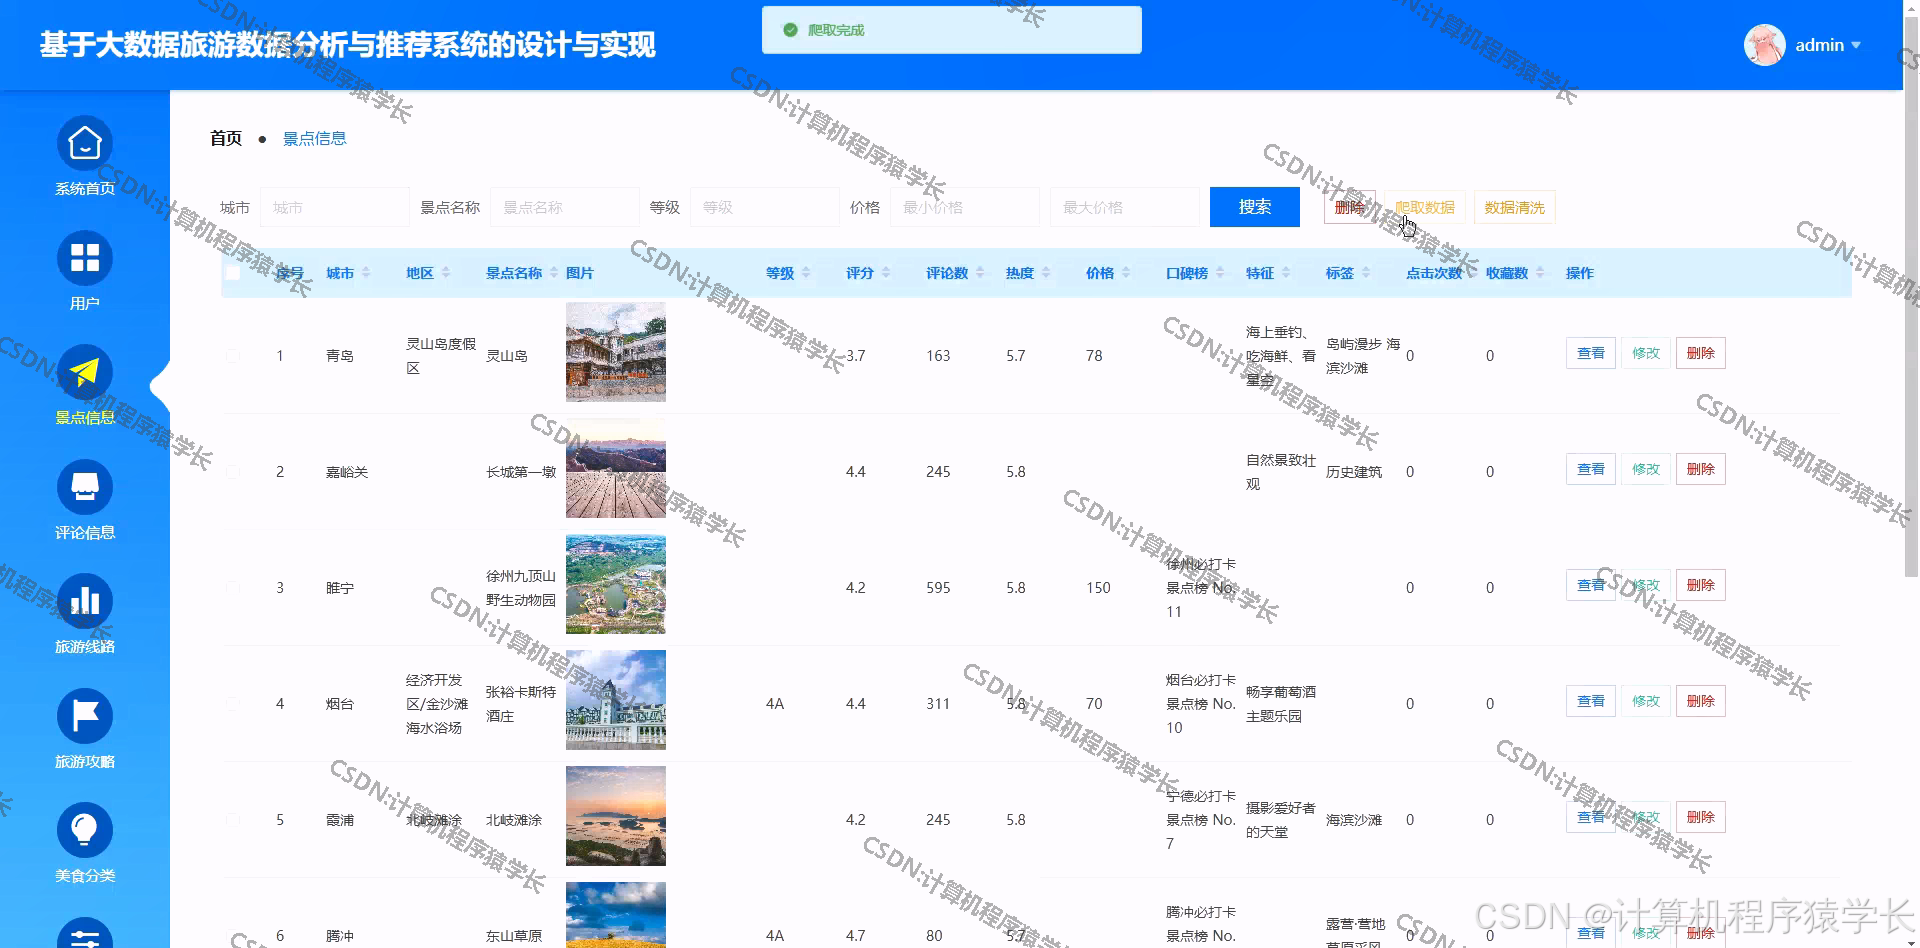Sort table by 等级 column
1920x948 pixels.
pyautogui.click(x=806, y=273)
